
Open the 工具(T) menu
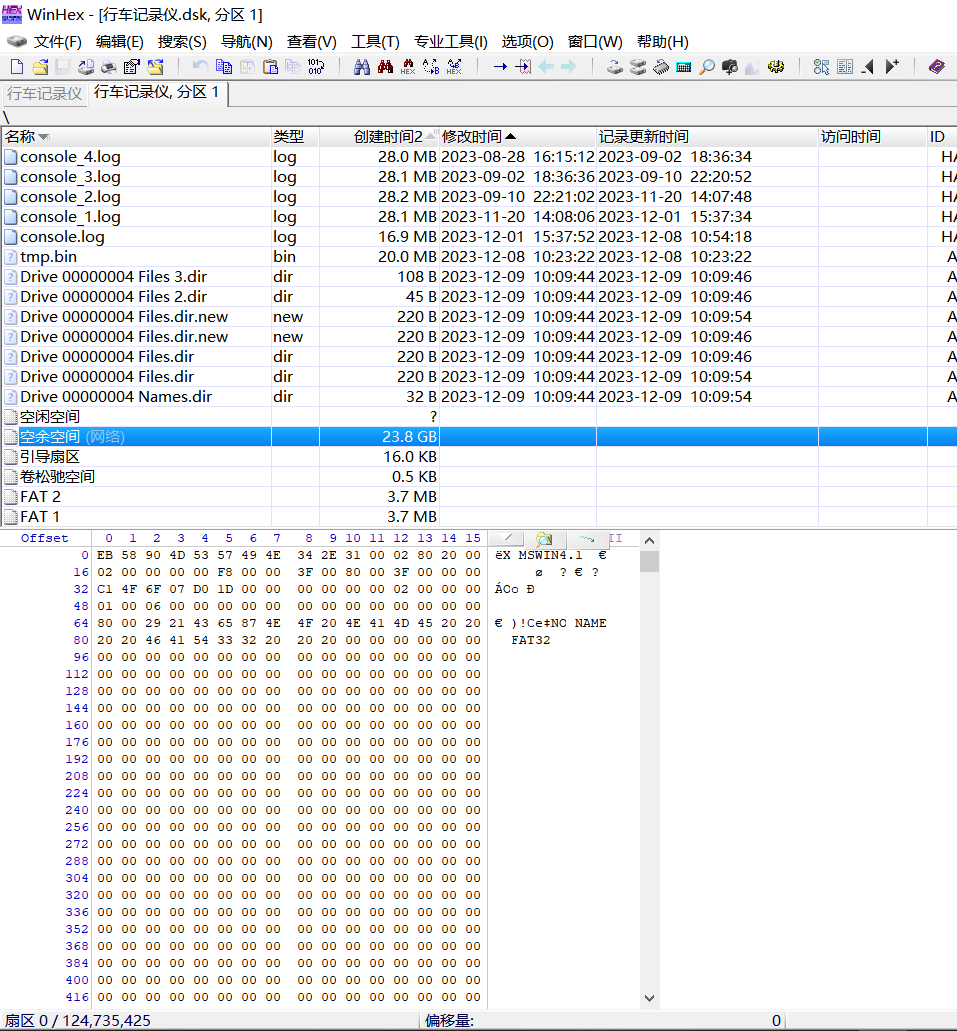[375, 42]
